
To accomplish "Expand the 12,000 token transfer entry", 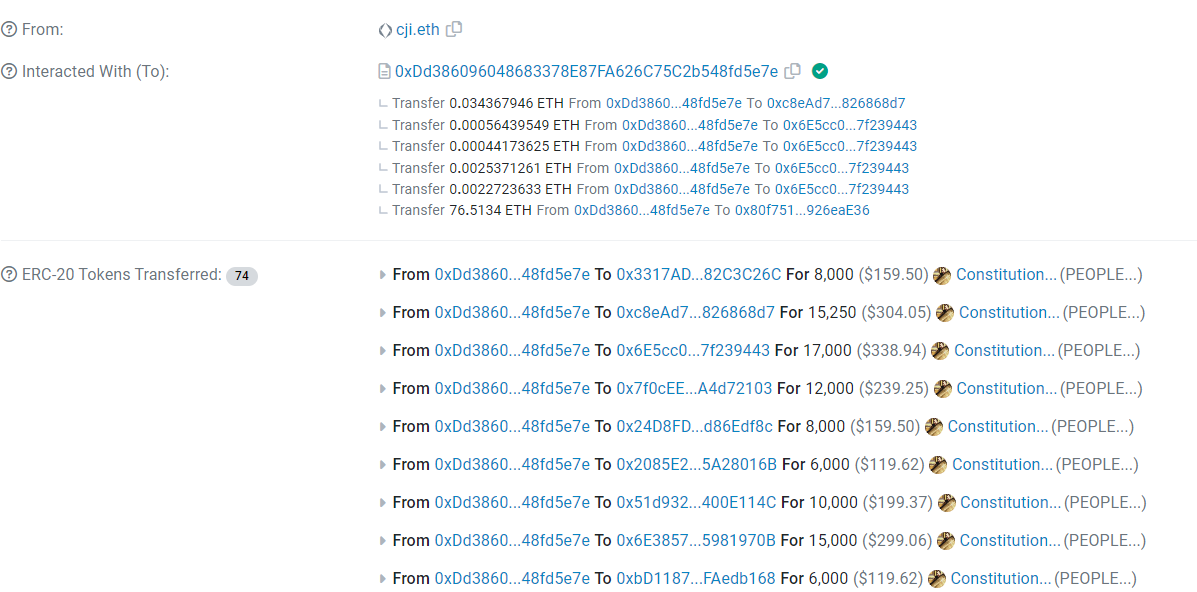I will 383,388.
